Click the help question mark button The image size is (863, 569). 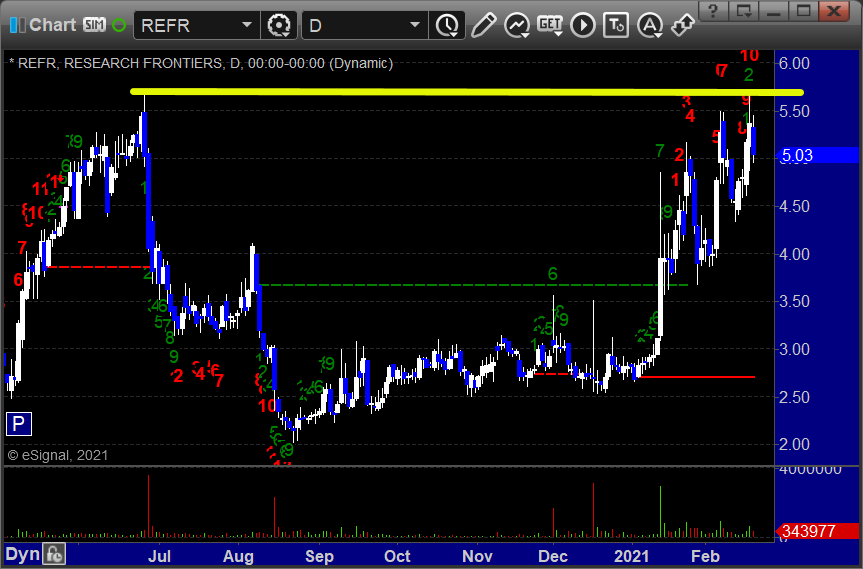click(x=713, y=10)
